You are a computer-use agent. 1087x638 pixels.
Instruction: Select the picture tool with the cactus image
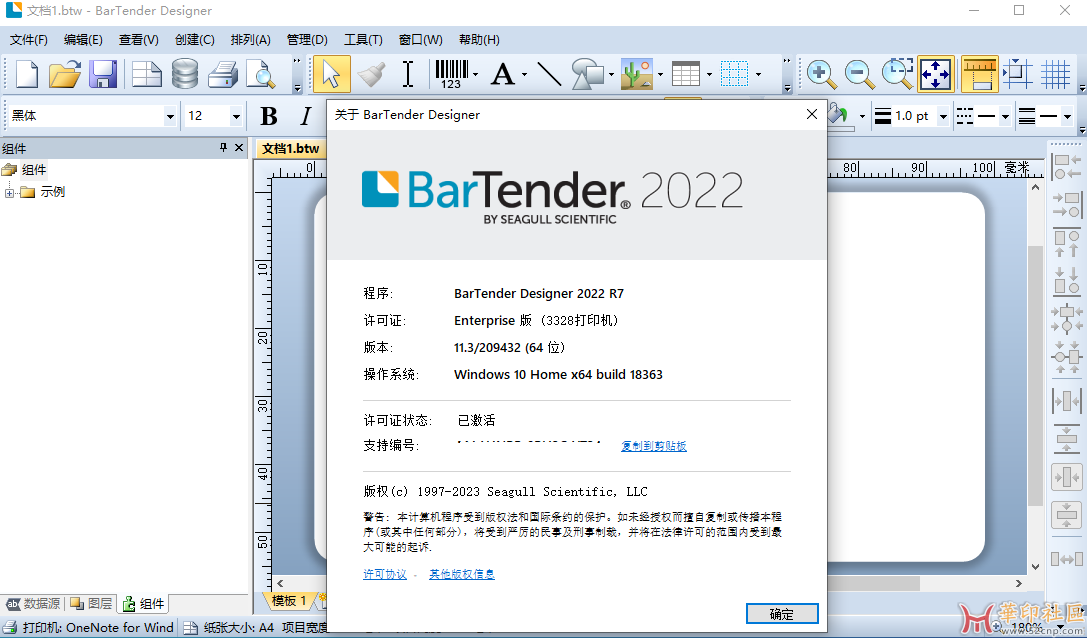(636, 74)
